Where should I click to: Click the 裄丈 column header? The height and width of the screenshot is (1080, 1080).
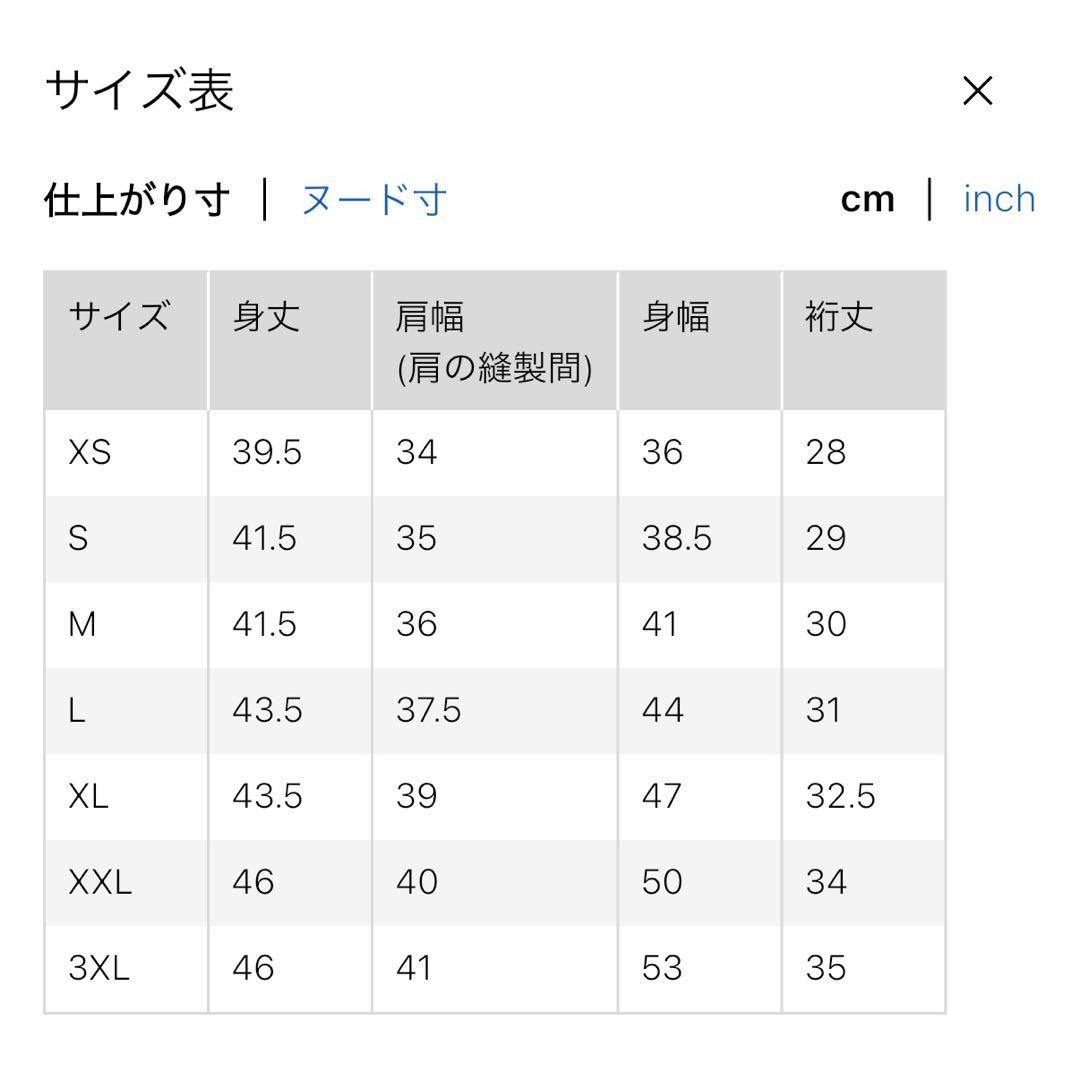[864, 341]
